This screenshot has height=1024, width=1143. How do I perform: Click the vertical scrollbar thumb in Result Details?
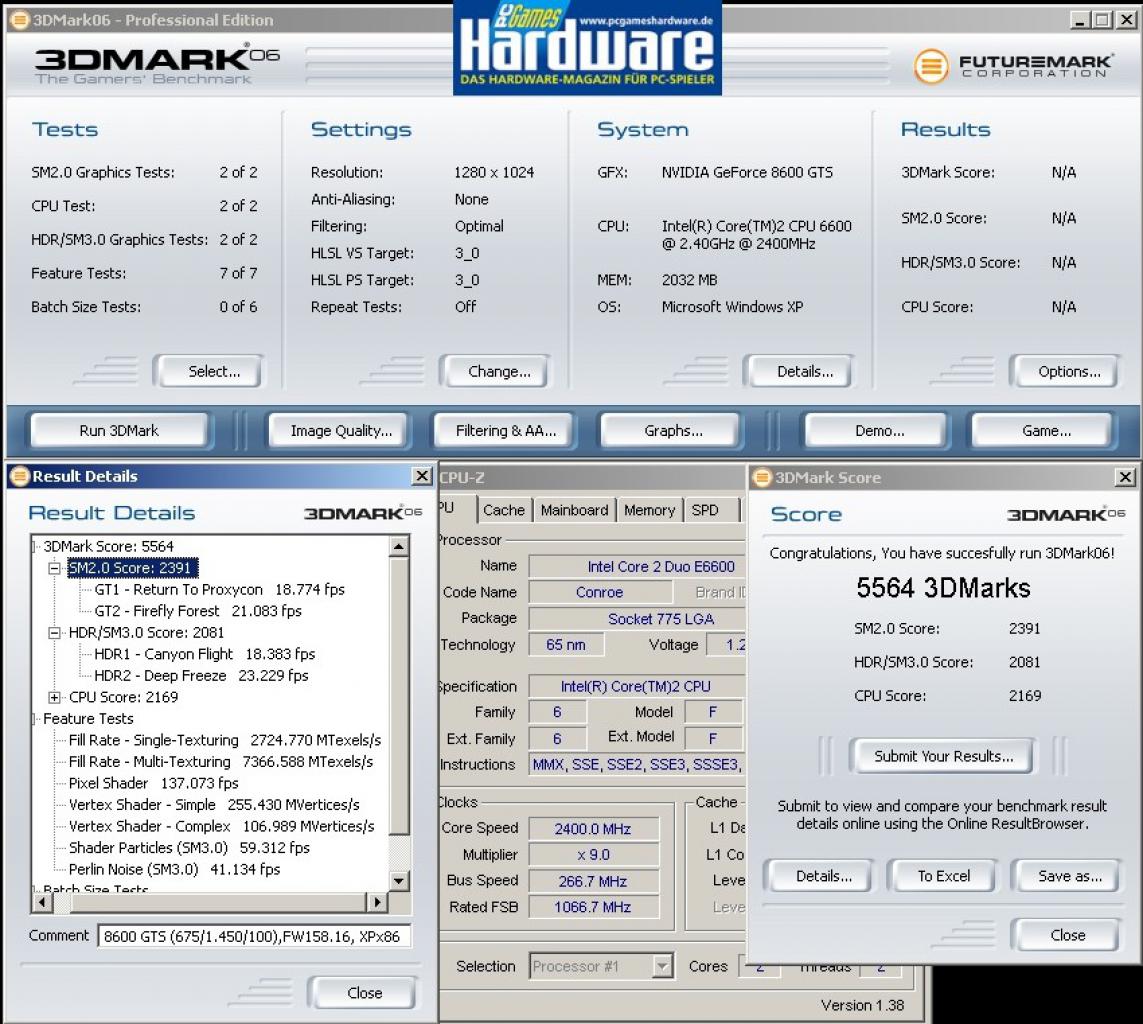[399, 695]
